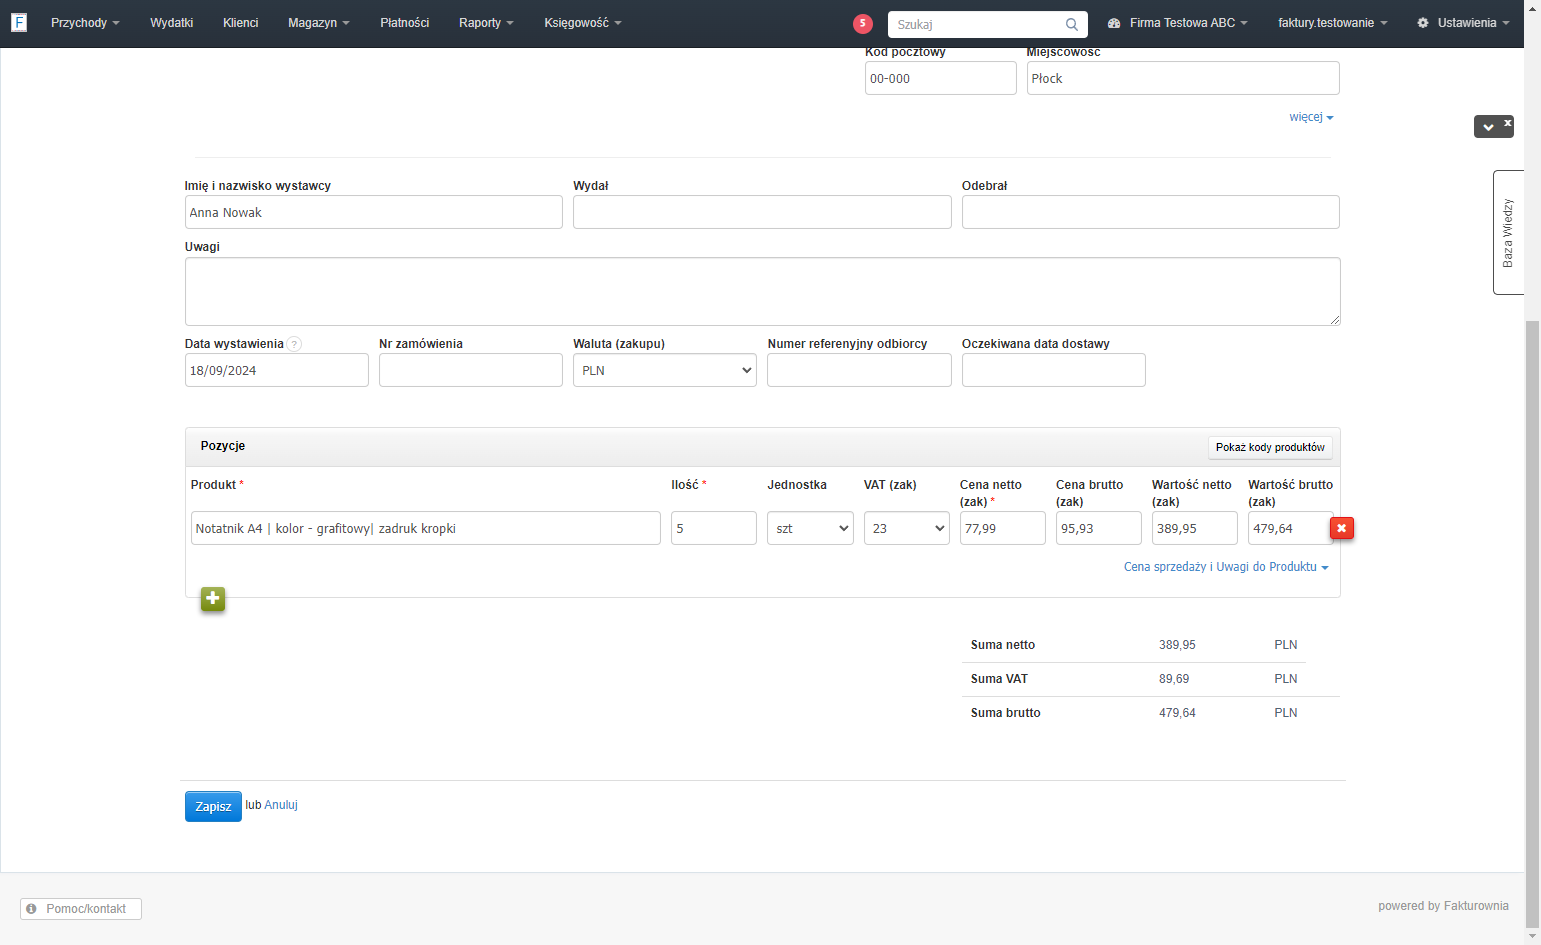Screen dimensions: 1541x945
Task: Edit the Miejscowość field containing Płock
Action: tap(1183, 78)
